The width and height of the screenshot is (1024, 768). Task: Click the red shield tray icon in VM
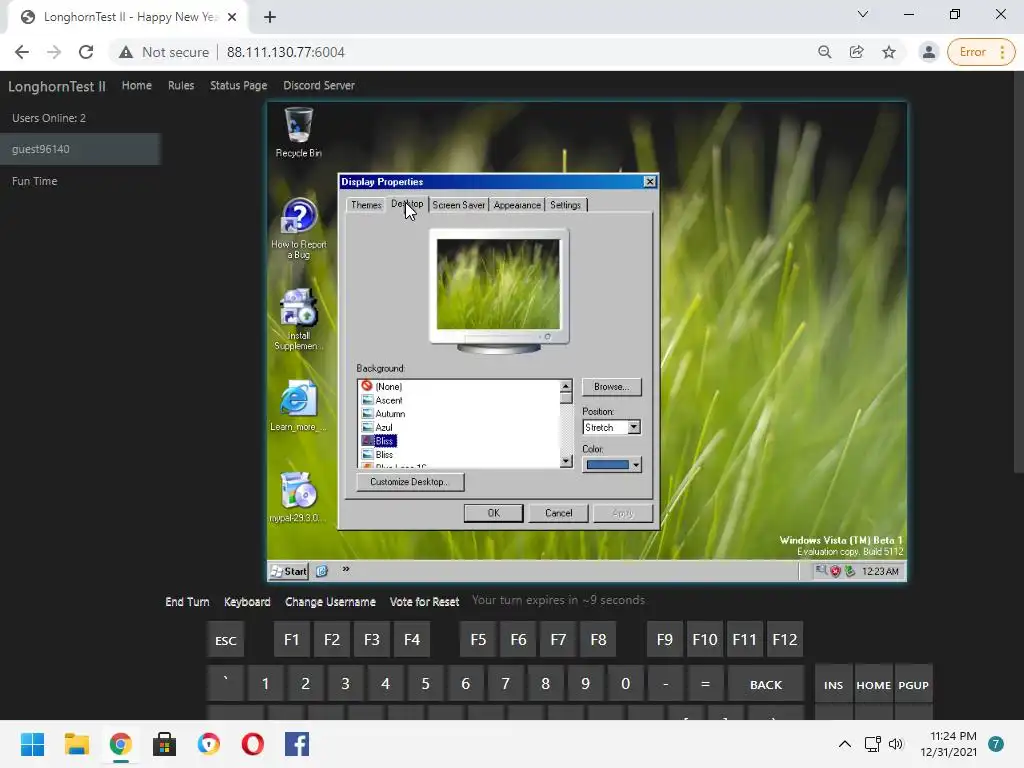(x=835, y=571)
